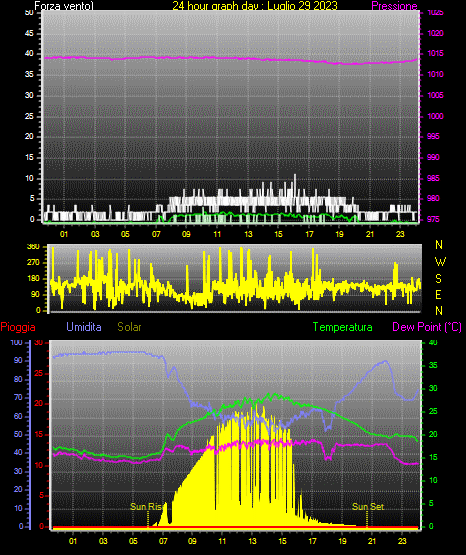Click the magenta pressure line above hour 09
Screen dimensions: 466x555
(186, 57)
